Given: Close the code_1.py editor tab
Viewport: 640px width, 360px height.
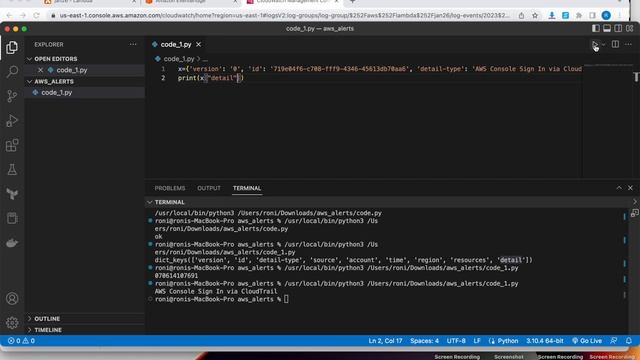Looking at the screenshot, I should pyautogui.click(x=198, y=44).
